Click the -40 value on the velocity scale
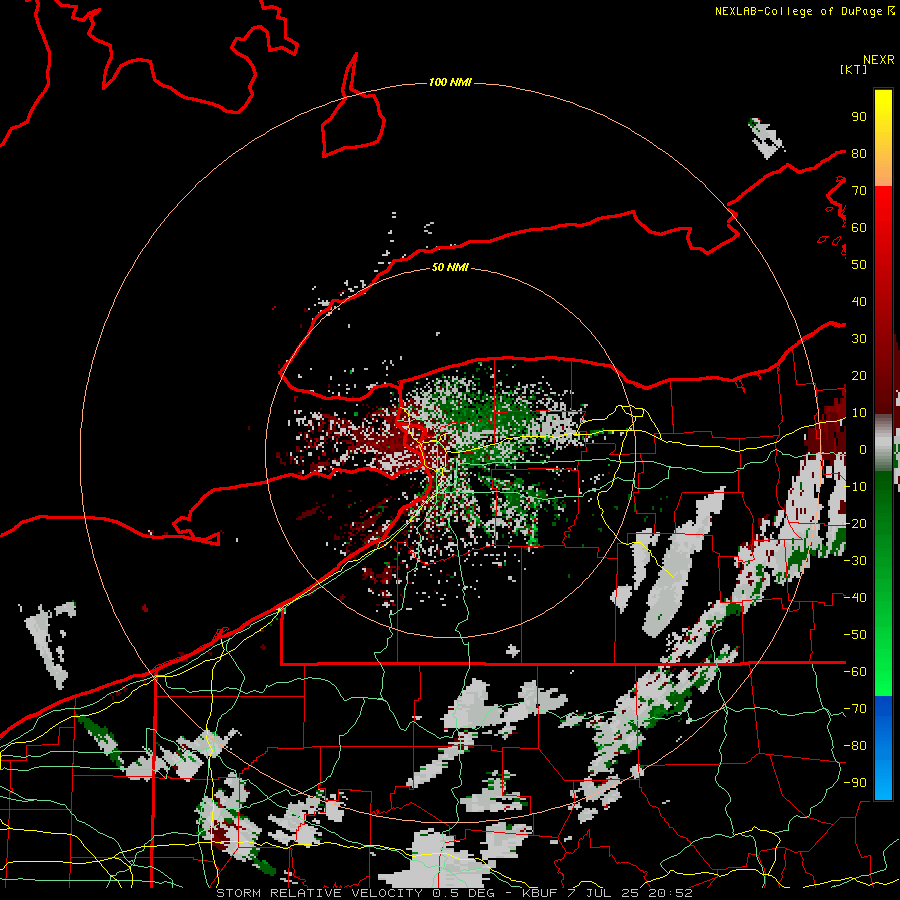The image size is (900, 900). [855, 598]
